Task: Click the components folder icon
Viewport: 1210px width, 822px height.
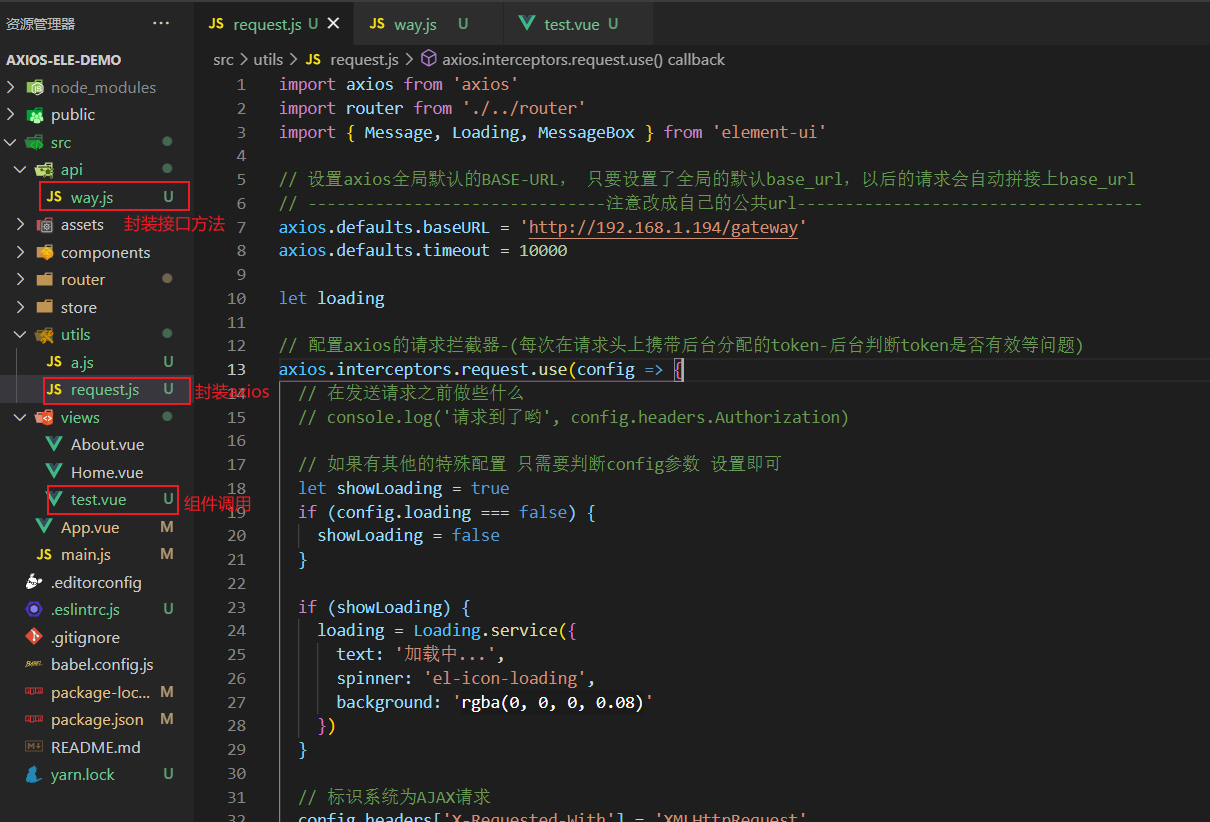Action: (44, 253)
